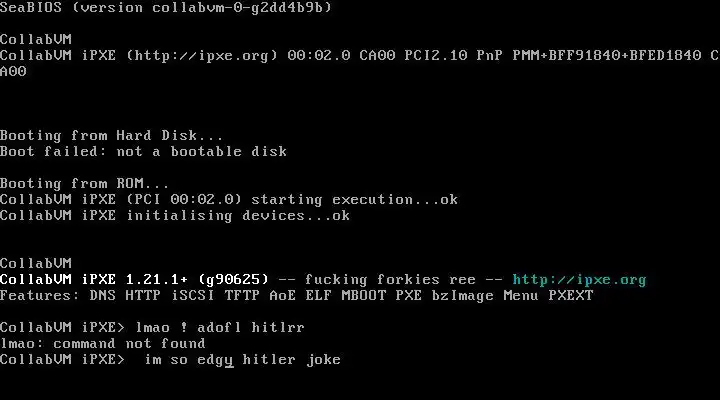The image size is (720, 400).
Task: Click the bold "CollabVM iPXE 1.21.1+" text
Action: coord(94,280)
